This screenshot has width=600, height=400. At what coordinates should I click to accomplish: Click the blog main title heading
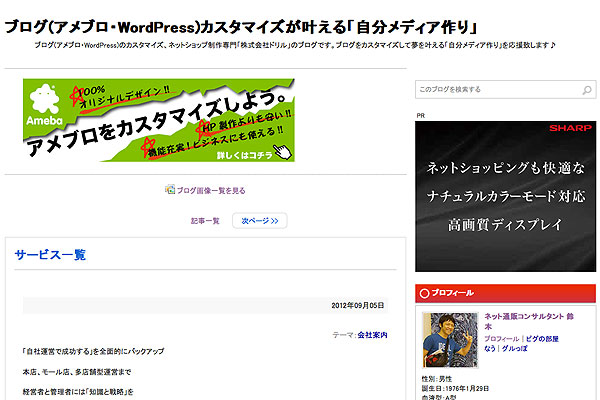pyautogui.click(x=241, y=27)
